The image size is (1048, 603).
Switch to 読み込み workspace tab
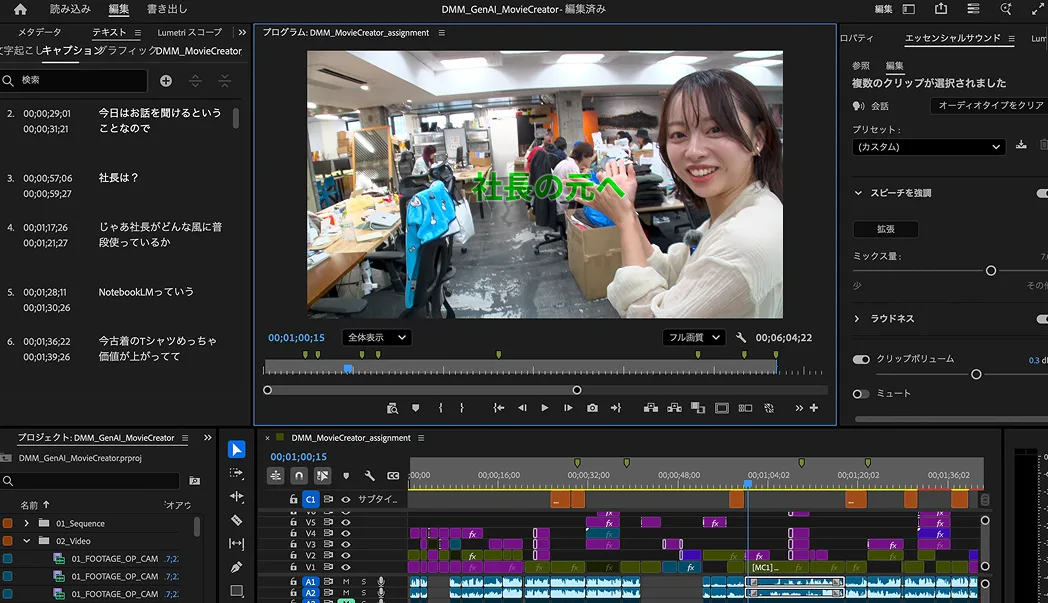pos(70,9)
